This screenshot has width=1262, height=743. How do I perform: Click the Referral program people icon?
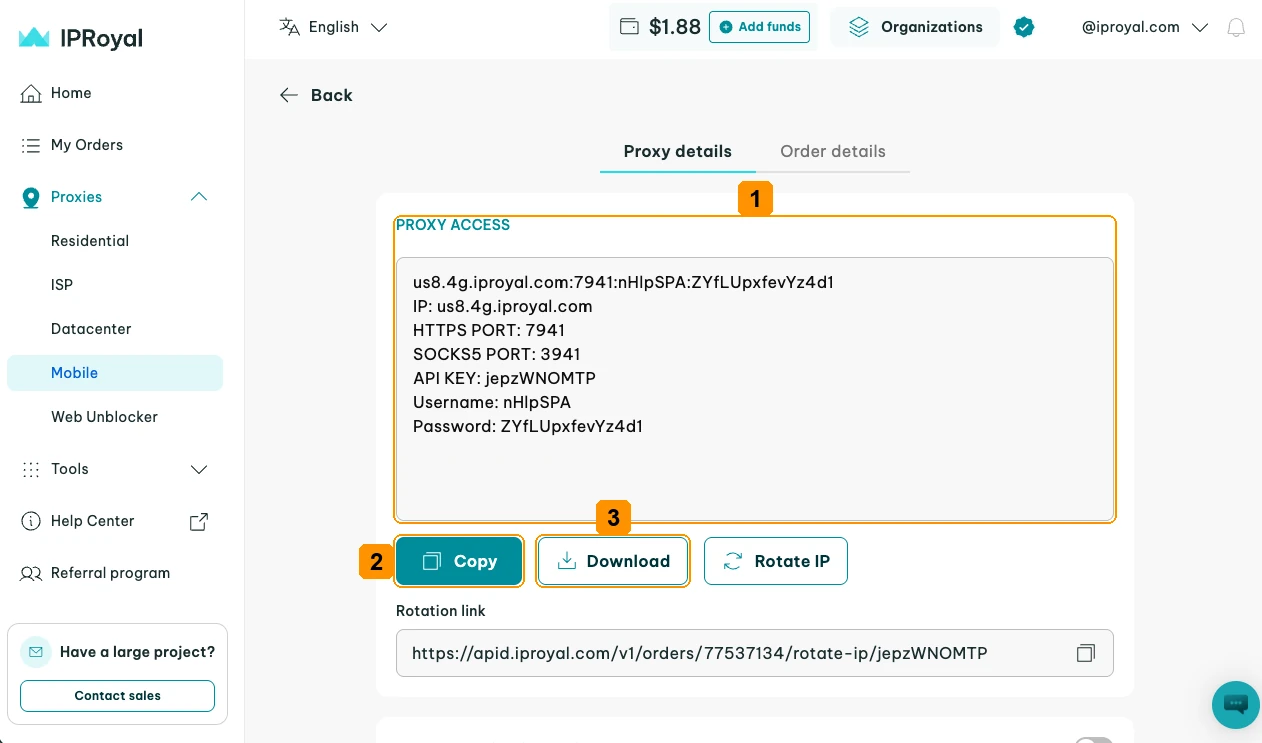click(x=31, y=573)
